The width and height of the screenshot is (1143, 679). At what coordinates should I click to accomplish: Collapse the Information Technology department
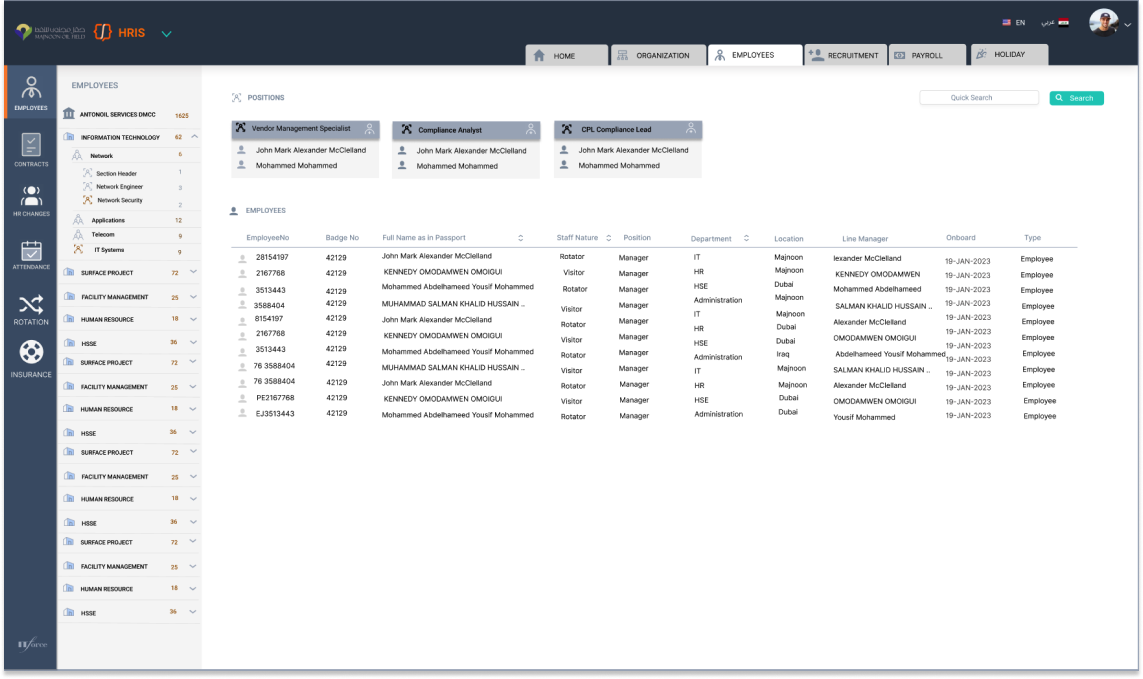[194, 137]
